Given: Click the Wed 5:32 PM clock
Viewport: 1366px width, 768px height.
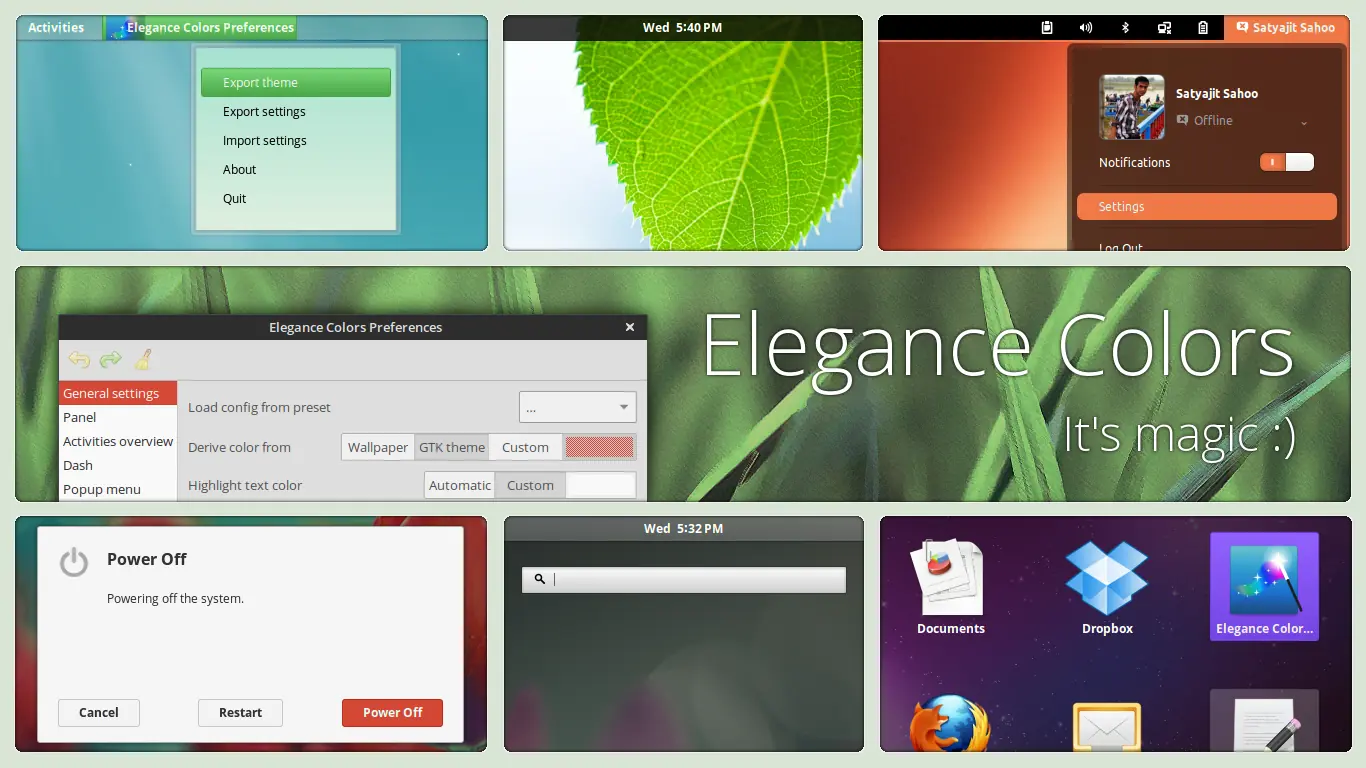Looking at the screenshot, I should click(x=683, y=528).
